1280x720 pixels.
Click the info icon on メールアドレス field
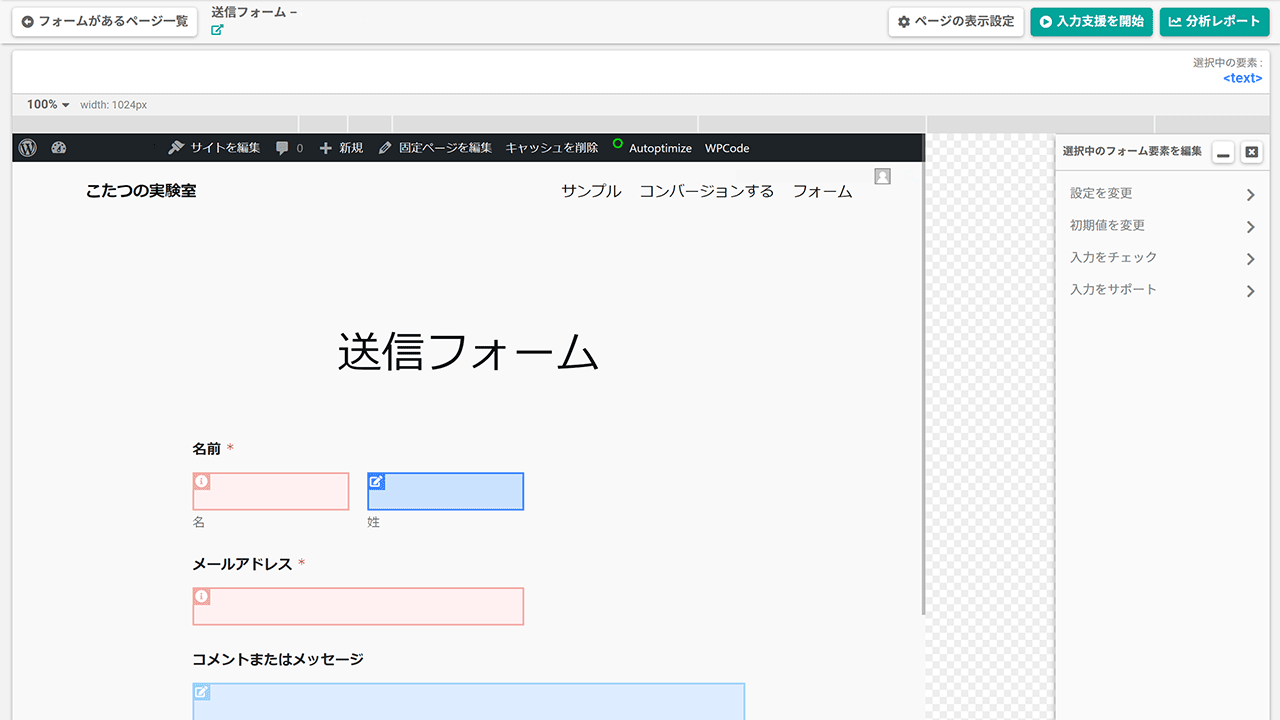(202, 597)
